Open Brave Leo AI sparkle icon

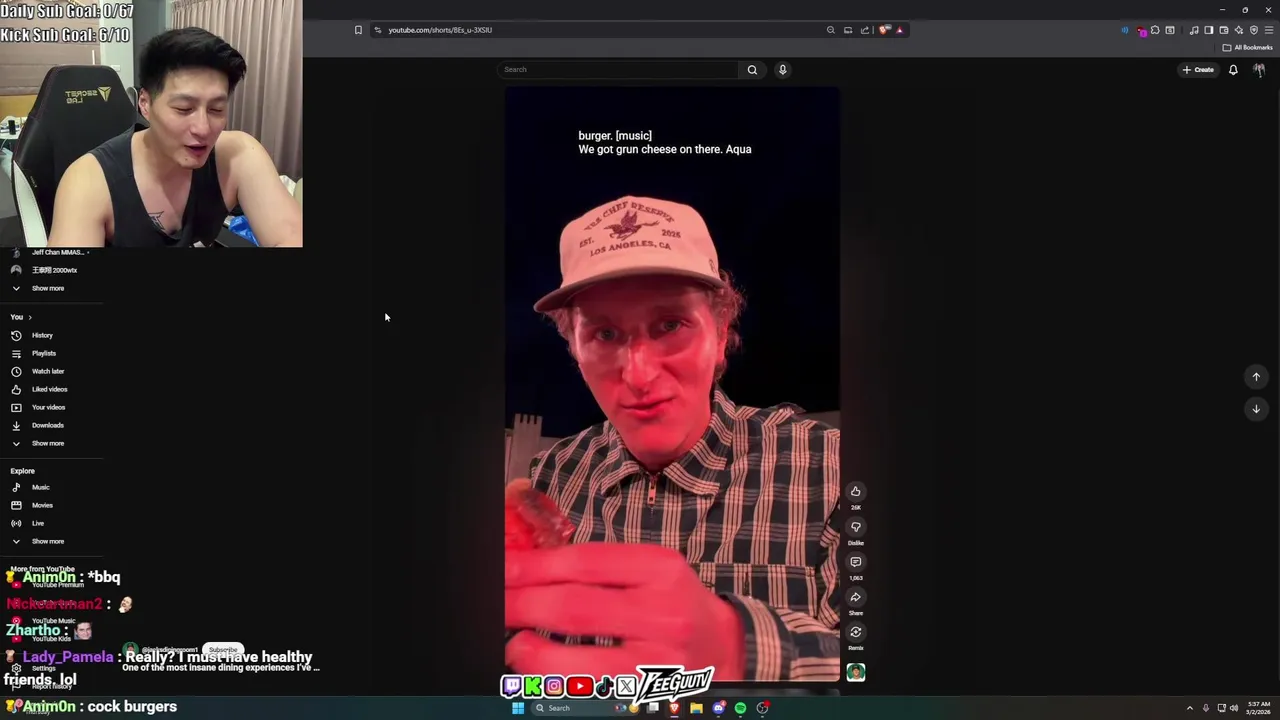click(1239, 30)
